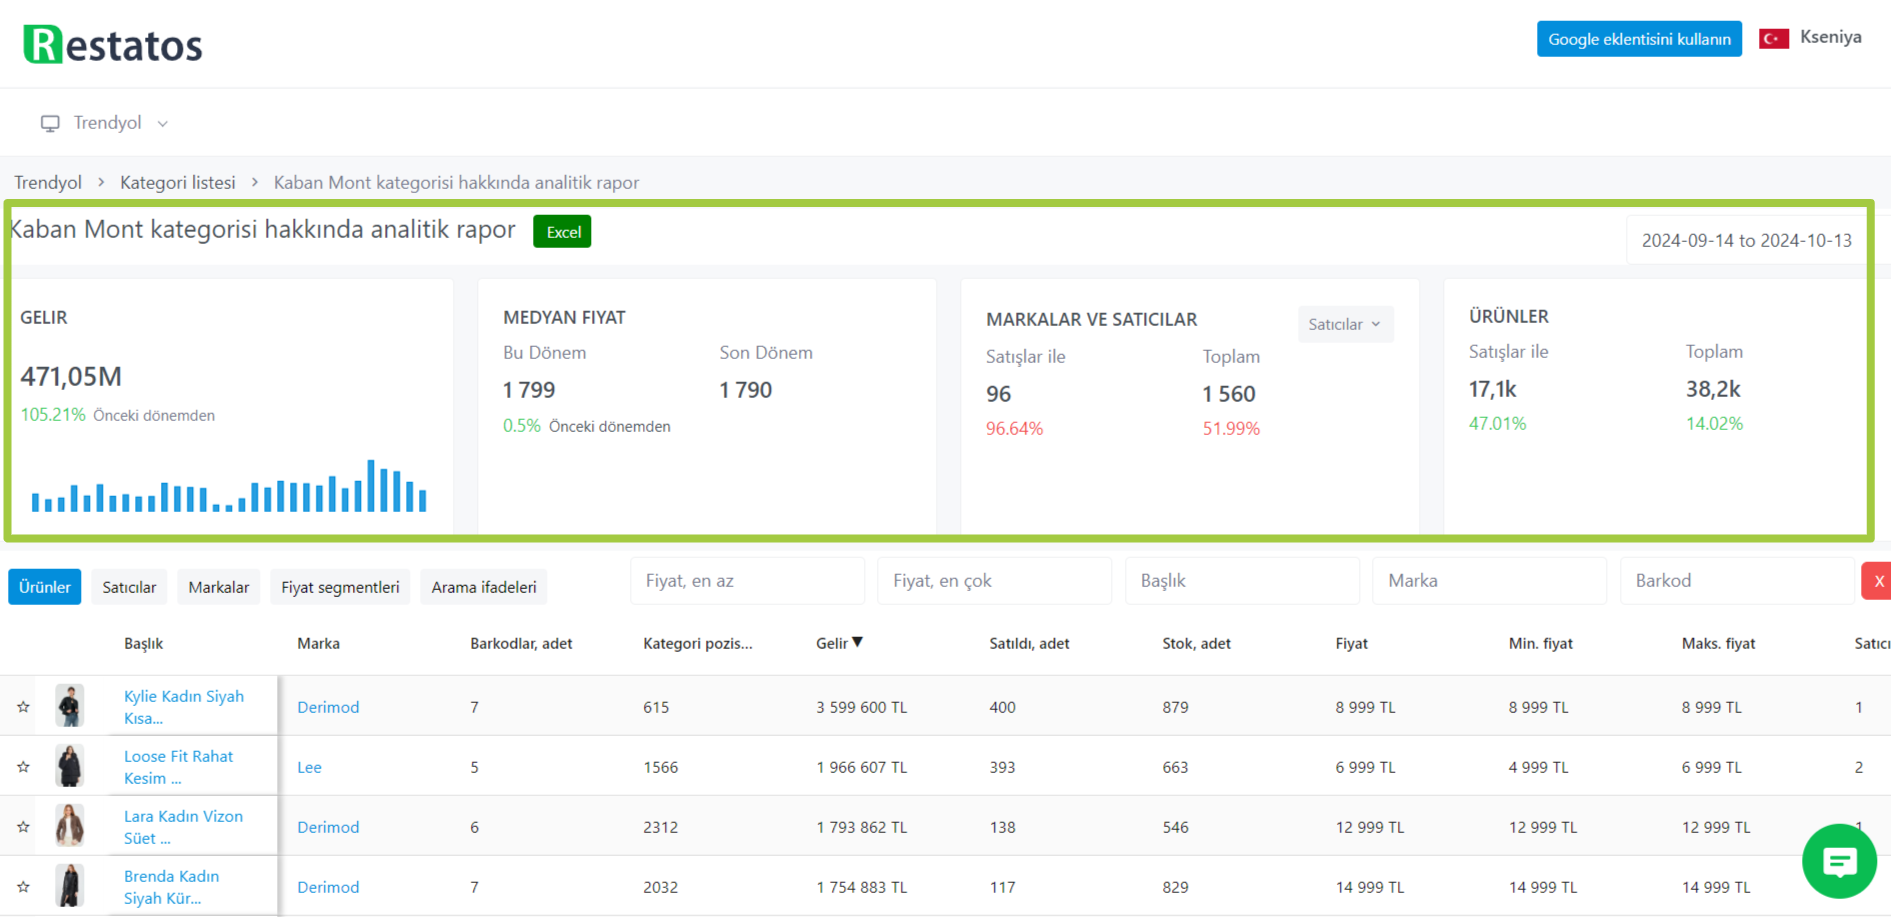1891x917 pixels.
Task: Click the Fiyat, en çok field
Action: (994, 581)
